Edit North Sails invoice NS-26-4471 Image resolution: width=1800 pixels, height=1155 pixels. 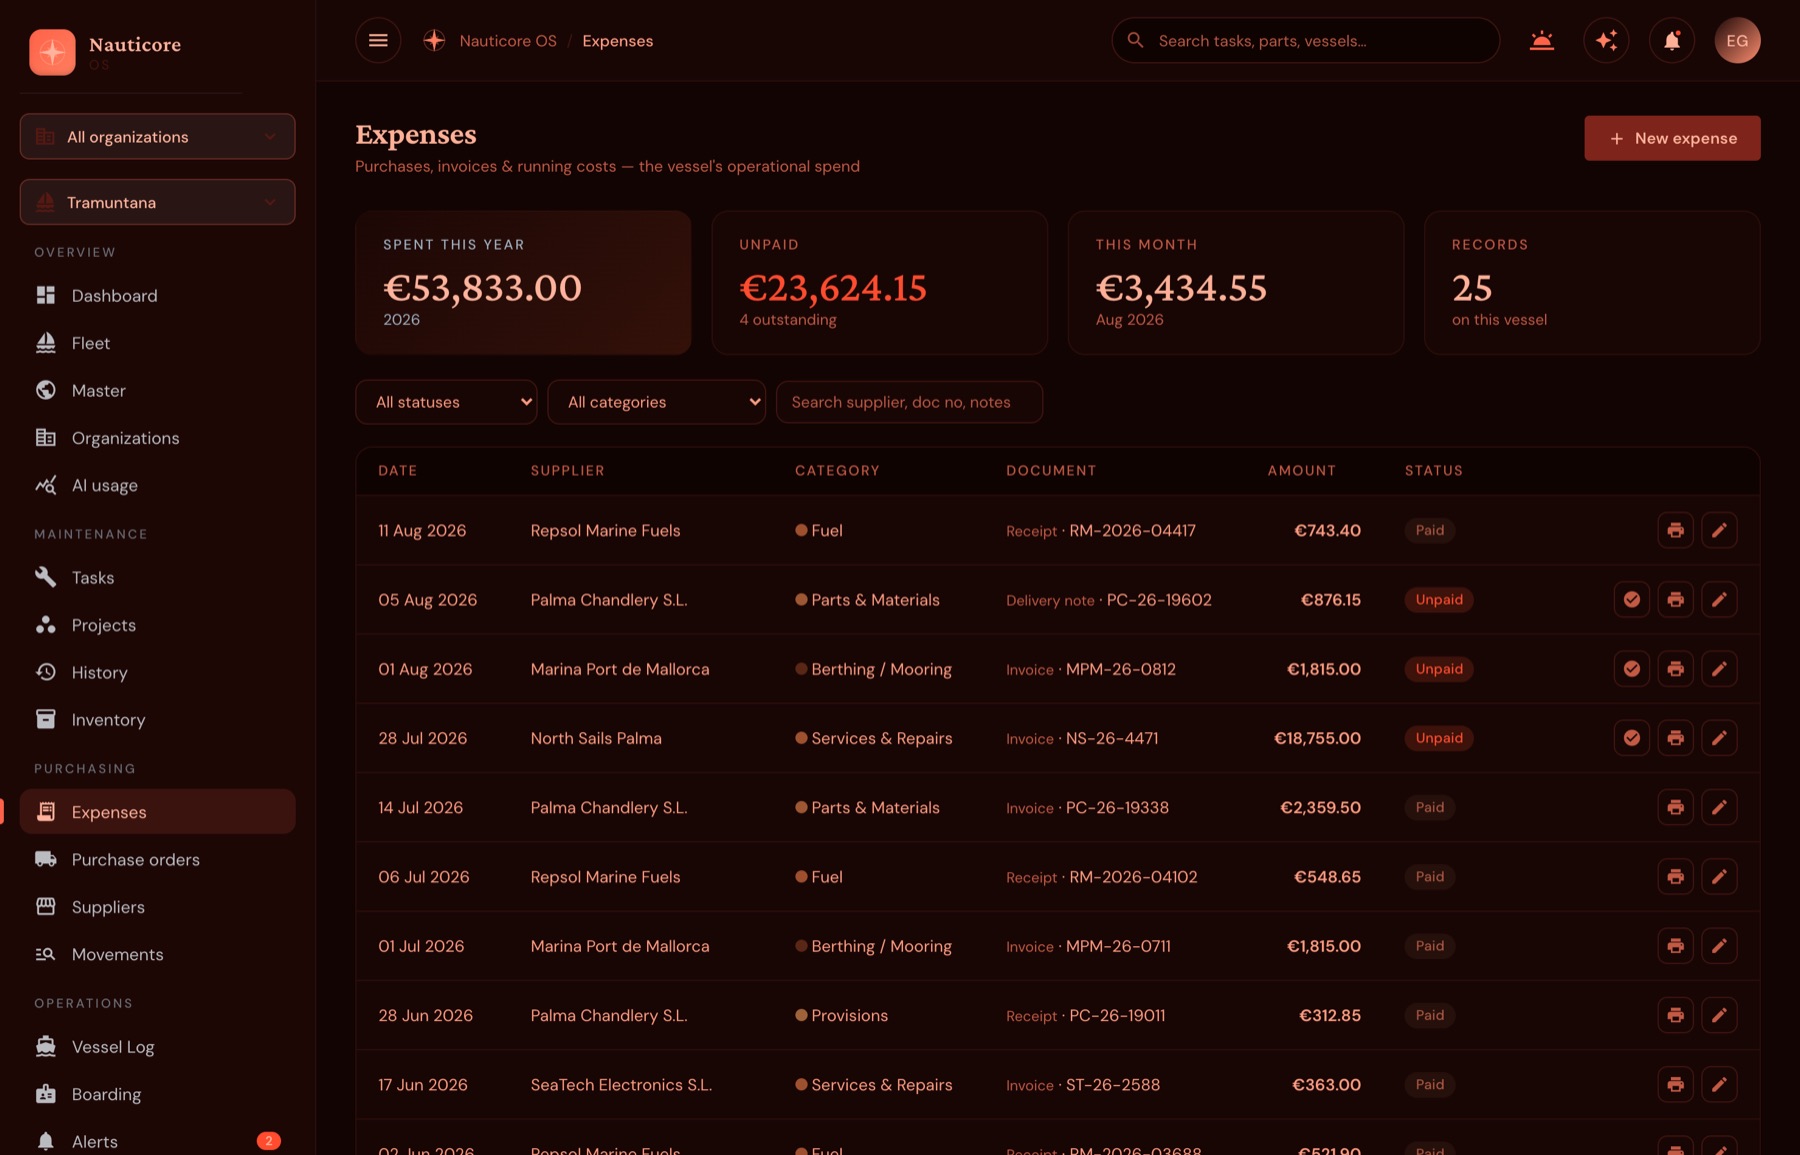pyautogui.click(x=1719, y=738)
